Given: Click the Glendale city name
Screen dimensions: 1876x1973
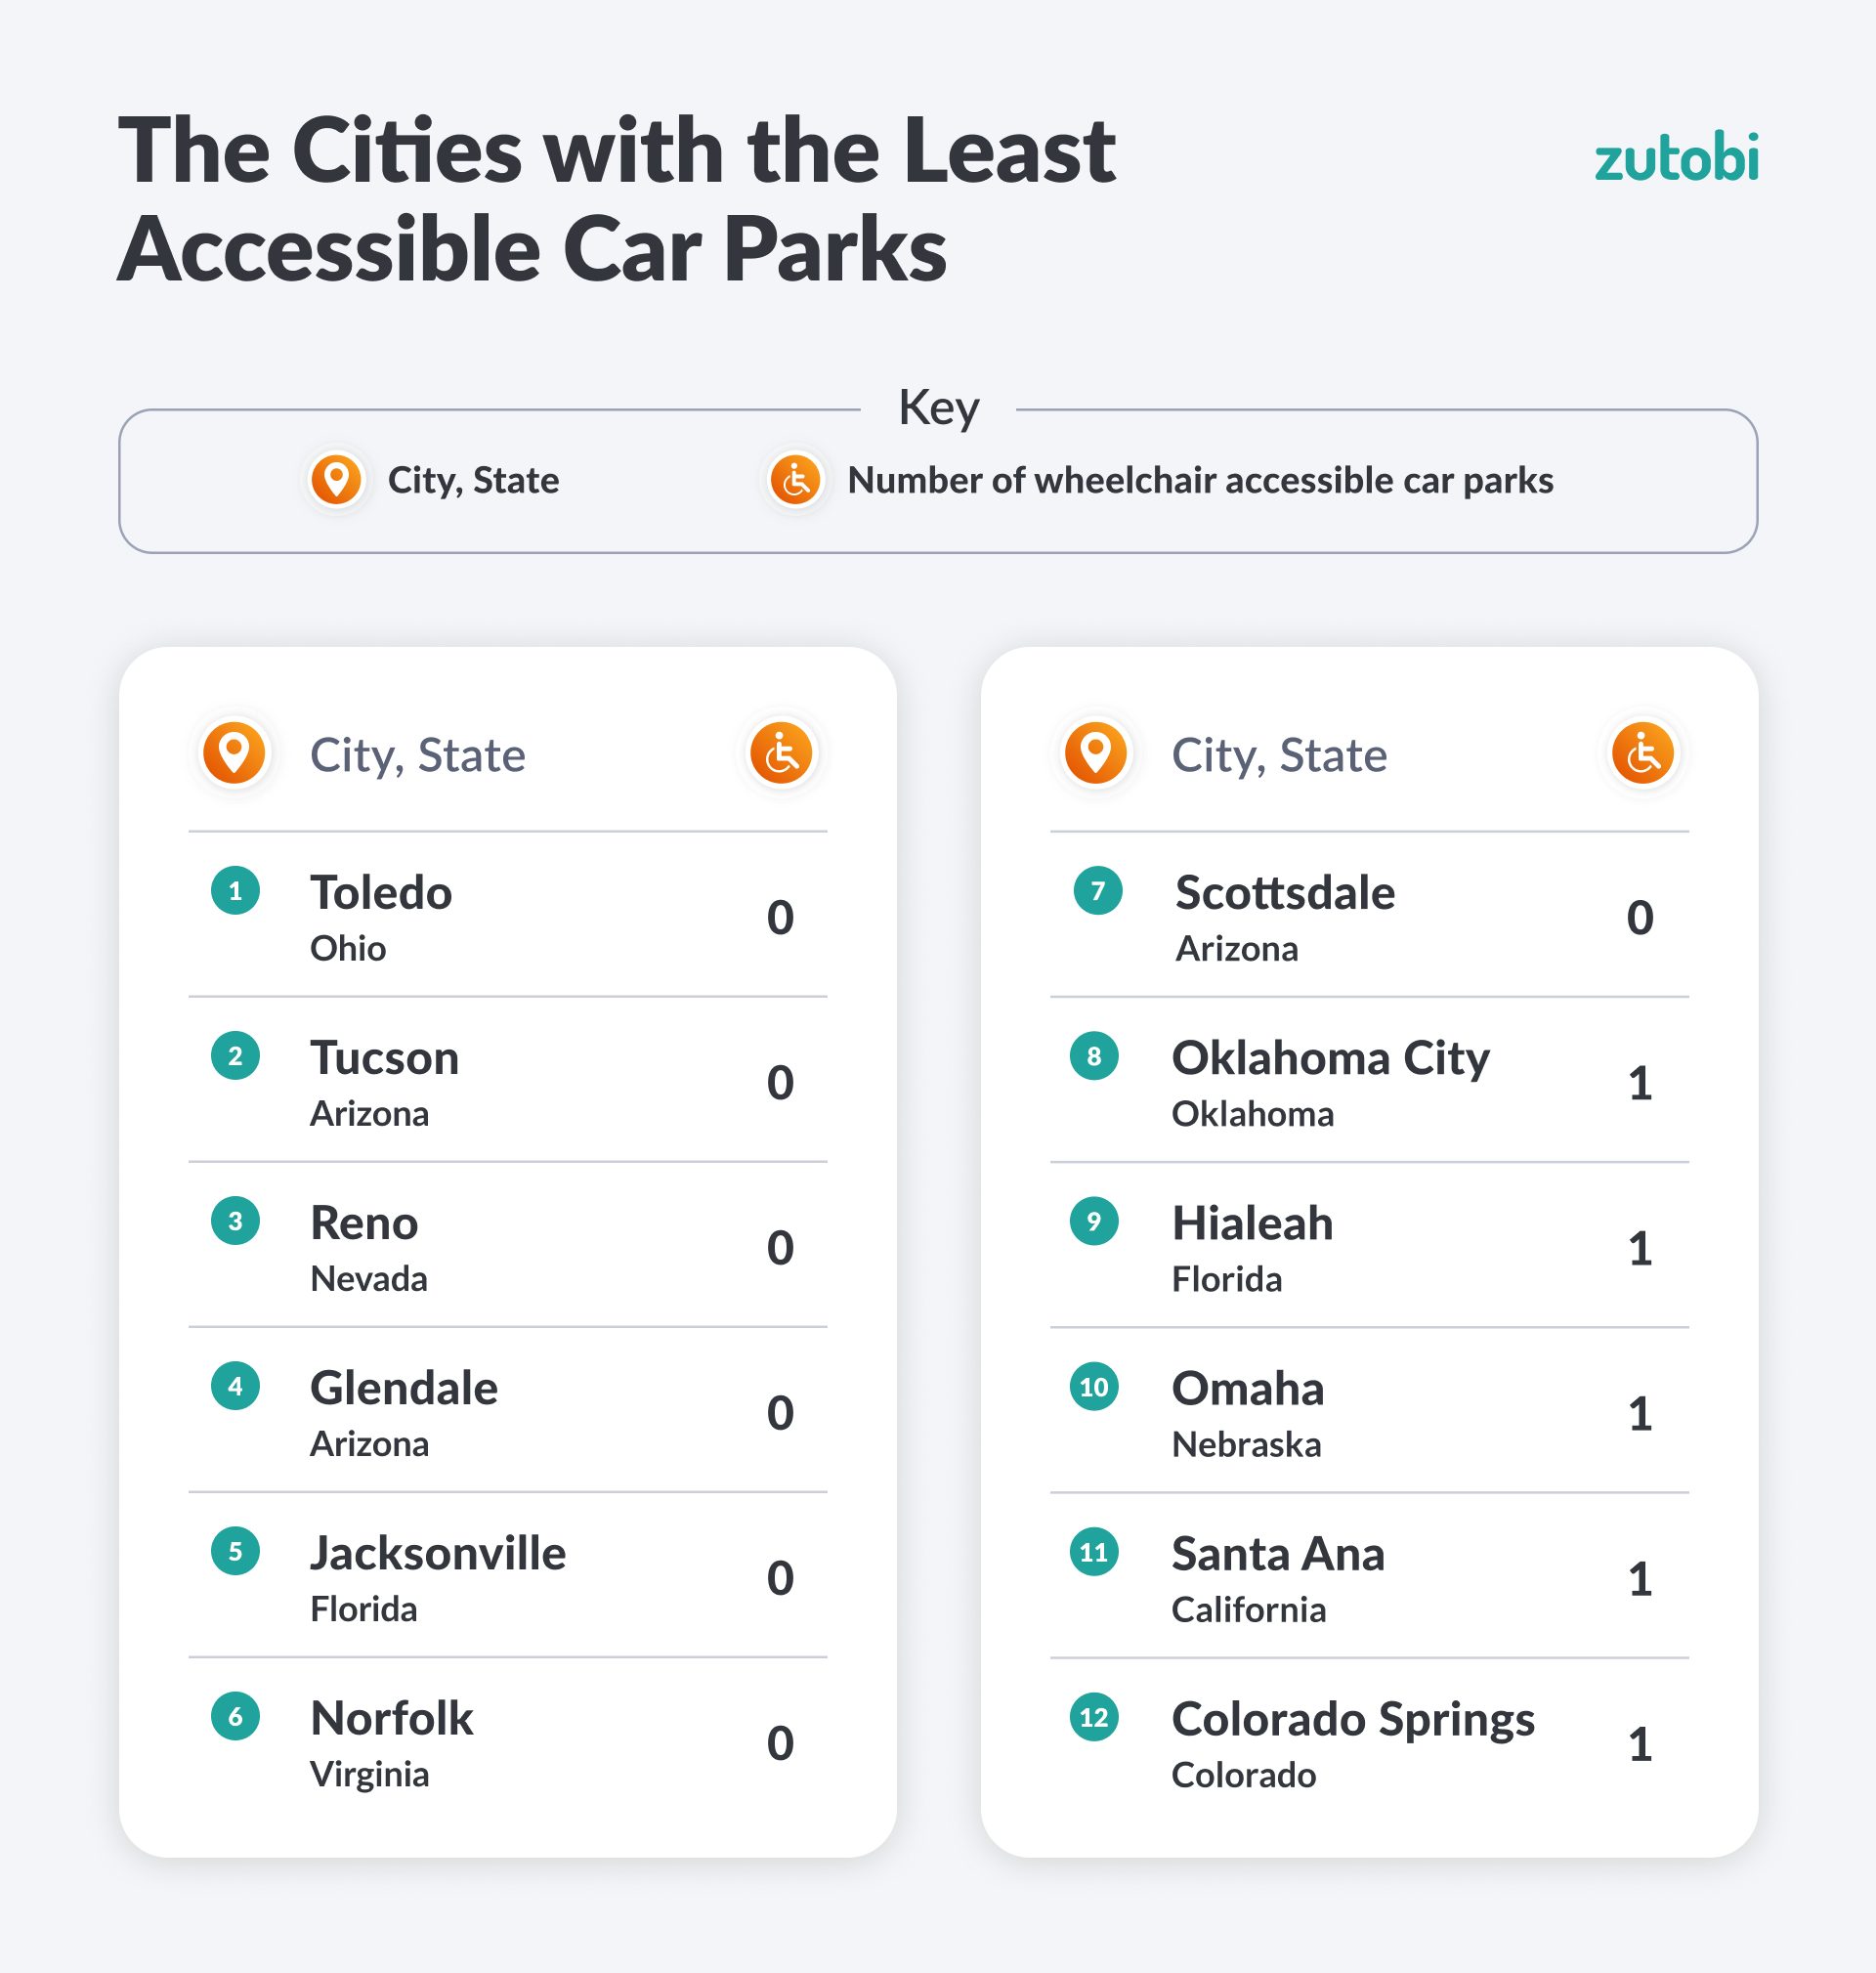Looking at the screenshot, I should click(403, 1388).
